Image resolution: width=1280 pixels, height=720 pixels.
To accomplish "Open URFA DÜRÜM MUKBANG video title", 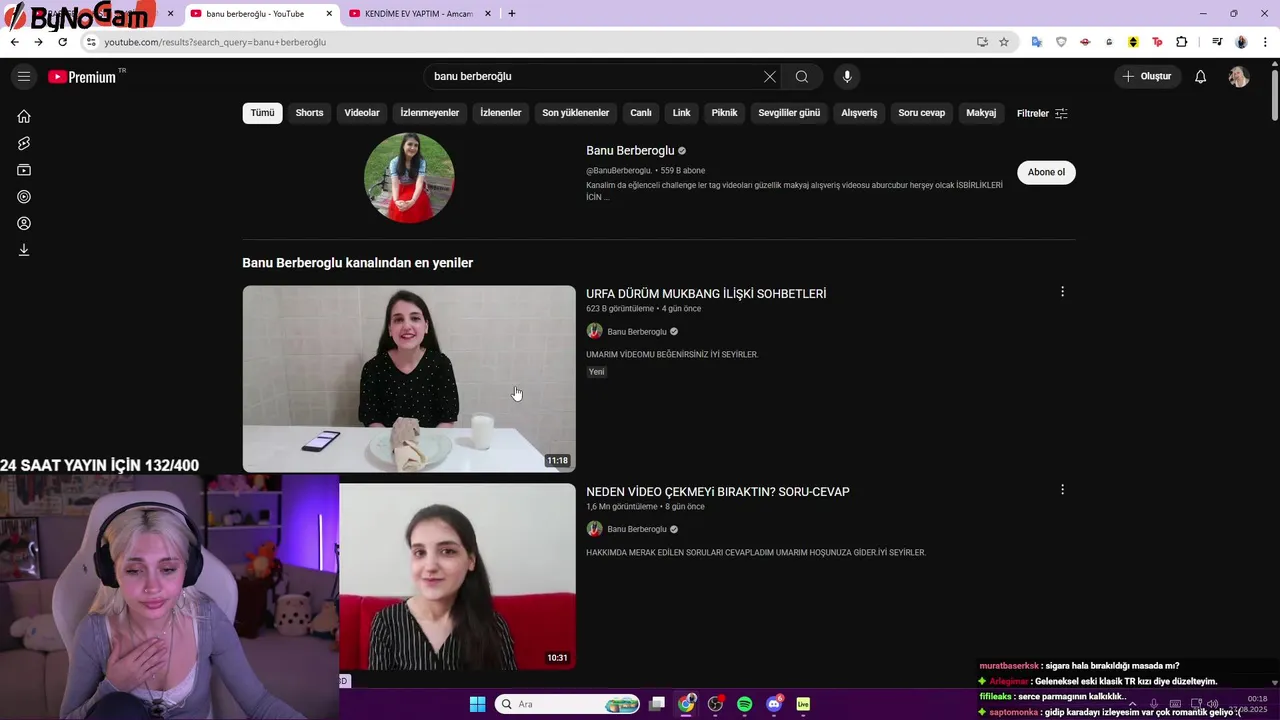I will pos(706,294).
